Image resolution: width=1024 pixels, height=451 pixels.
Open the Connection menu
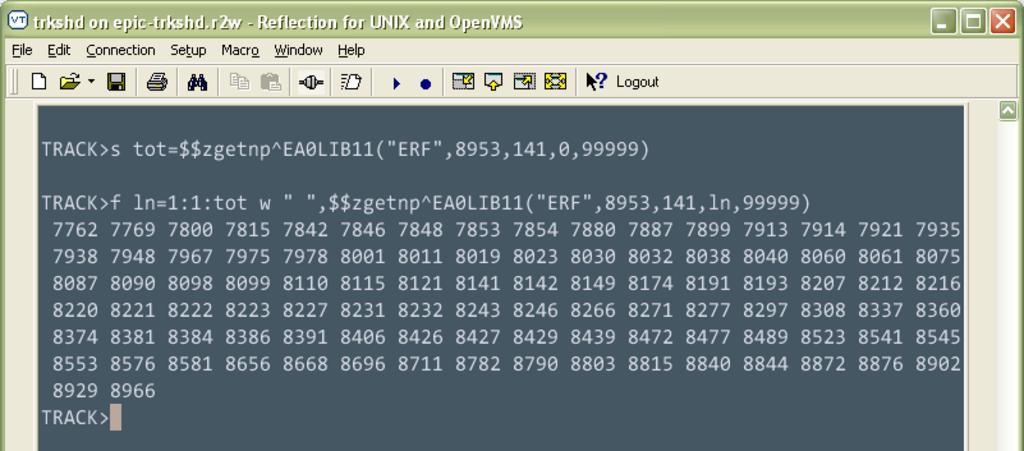pyautogui.click(x=120, y=50)
